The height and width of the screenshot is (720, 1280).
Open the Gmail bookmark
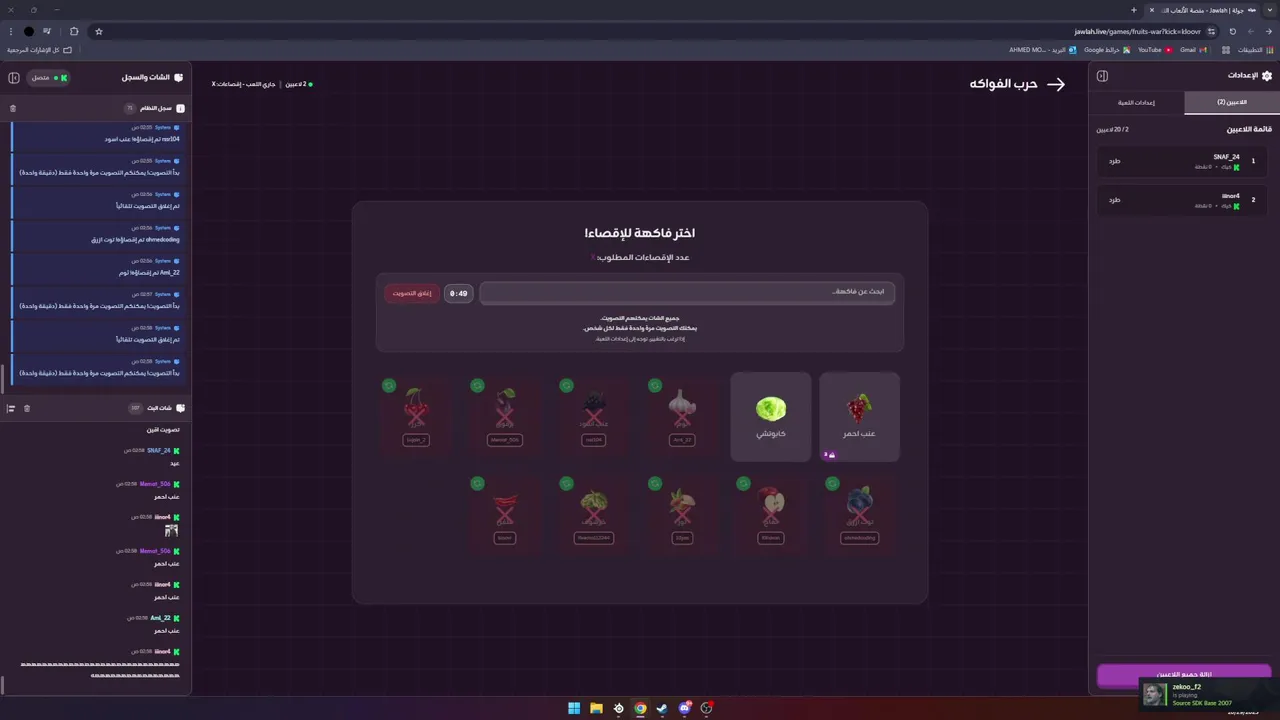(x=1193, y=49)
